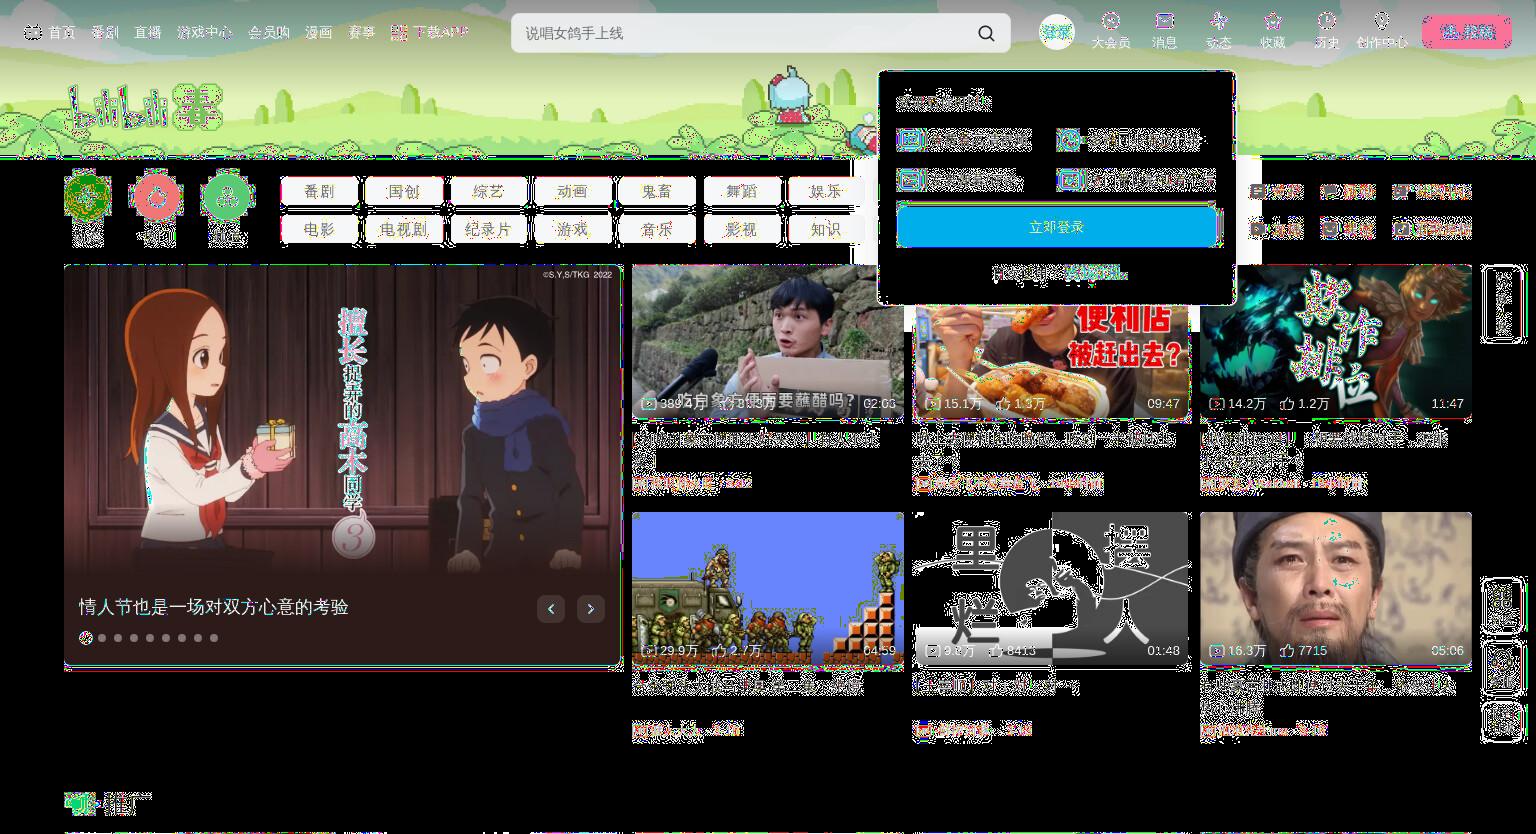The width and height of the screenshot is (1536, 834).
Task: Open the 高木同学 anime carousel banner
Action: click(342, 465)
